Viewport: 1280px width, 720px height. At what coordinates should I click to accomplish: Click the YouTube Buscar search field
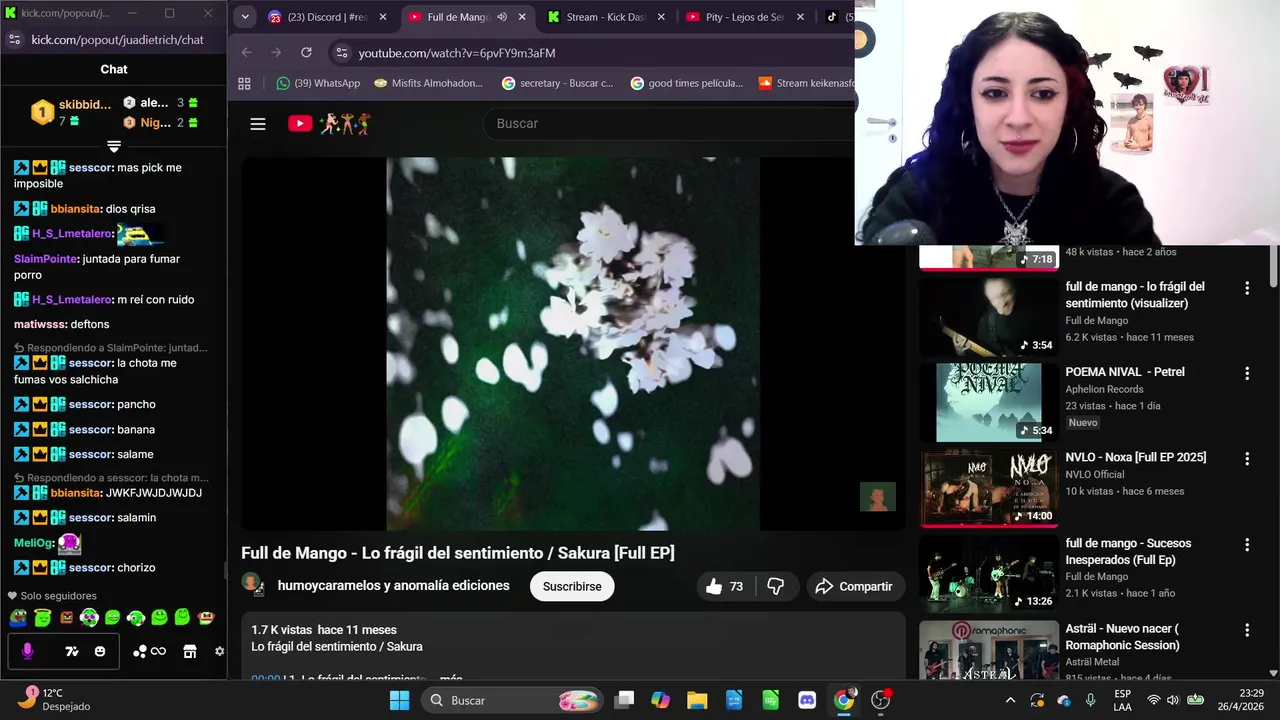670,124
